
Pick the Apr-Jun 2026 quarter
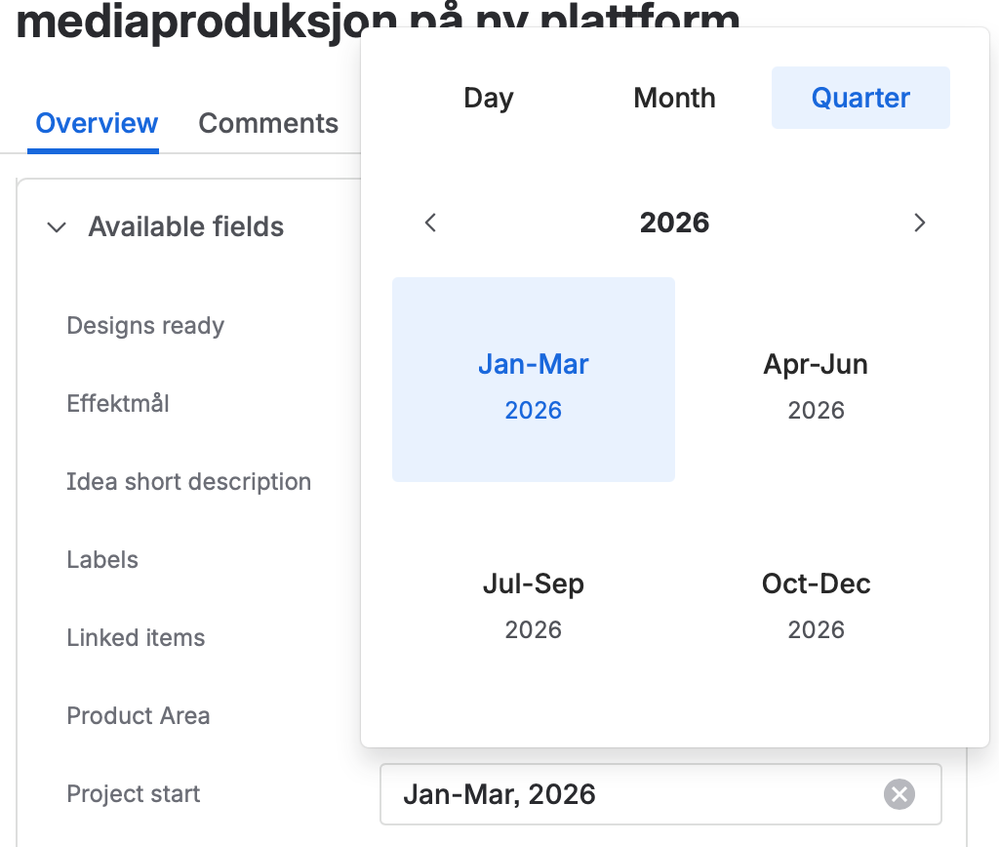coord(816,380)
